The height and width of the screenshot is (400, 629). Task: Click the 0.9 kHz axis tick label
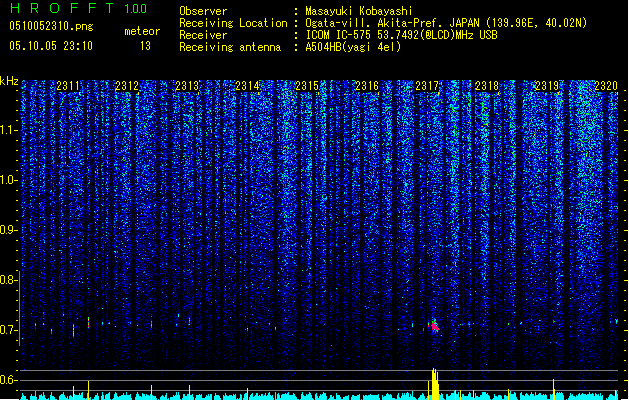9,230
